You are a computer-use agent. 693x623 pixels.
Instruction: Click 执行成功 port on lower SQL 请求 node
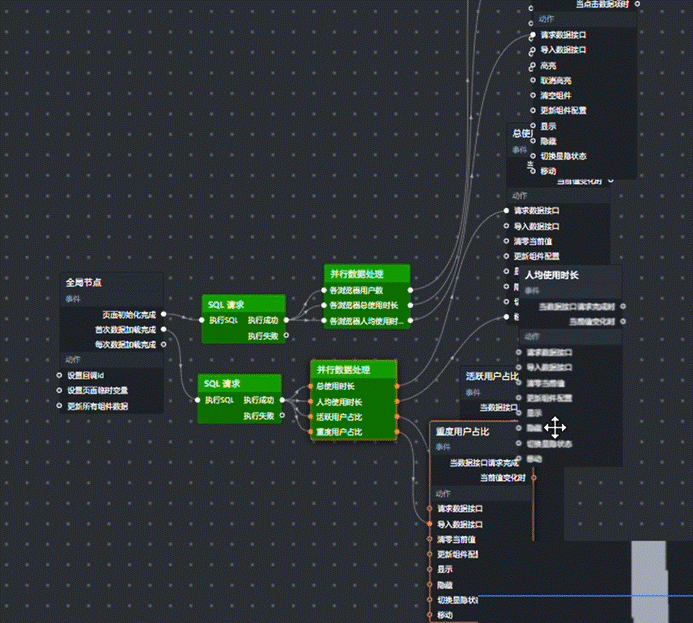282,400
